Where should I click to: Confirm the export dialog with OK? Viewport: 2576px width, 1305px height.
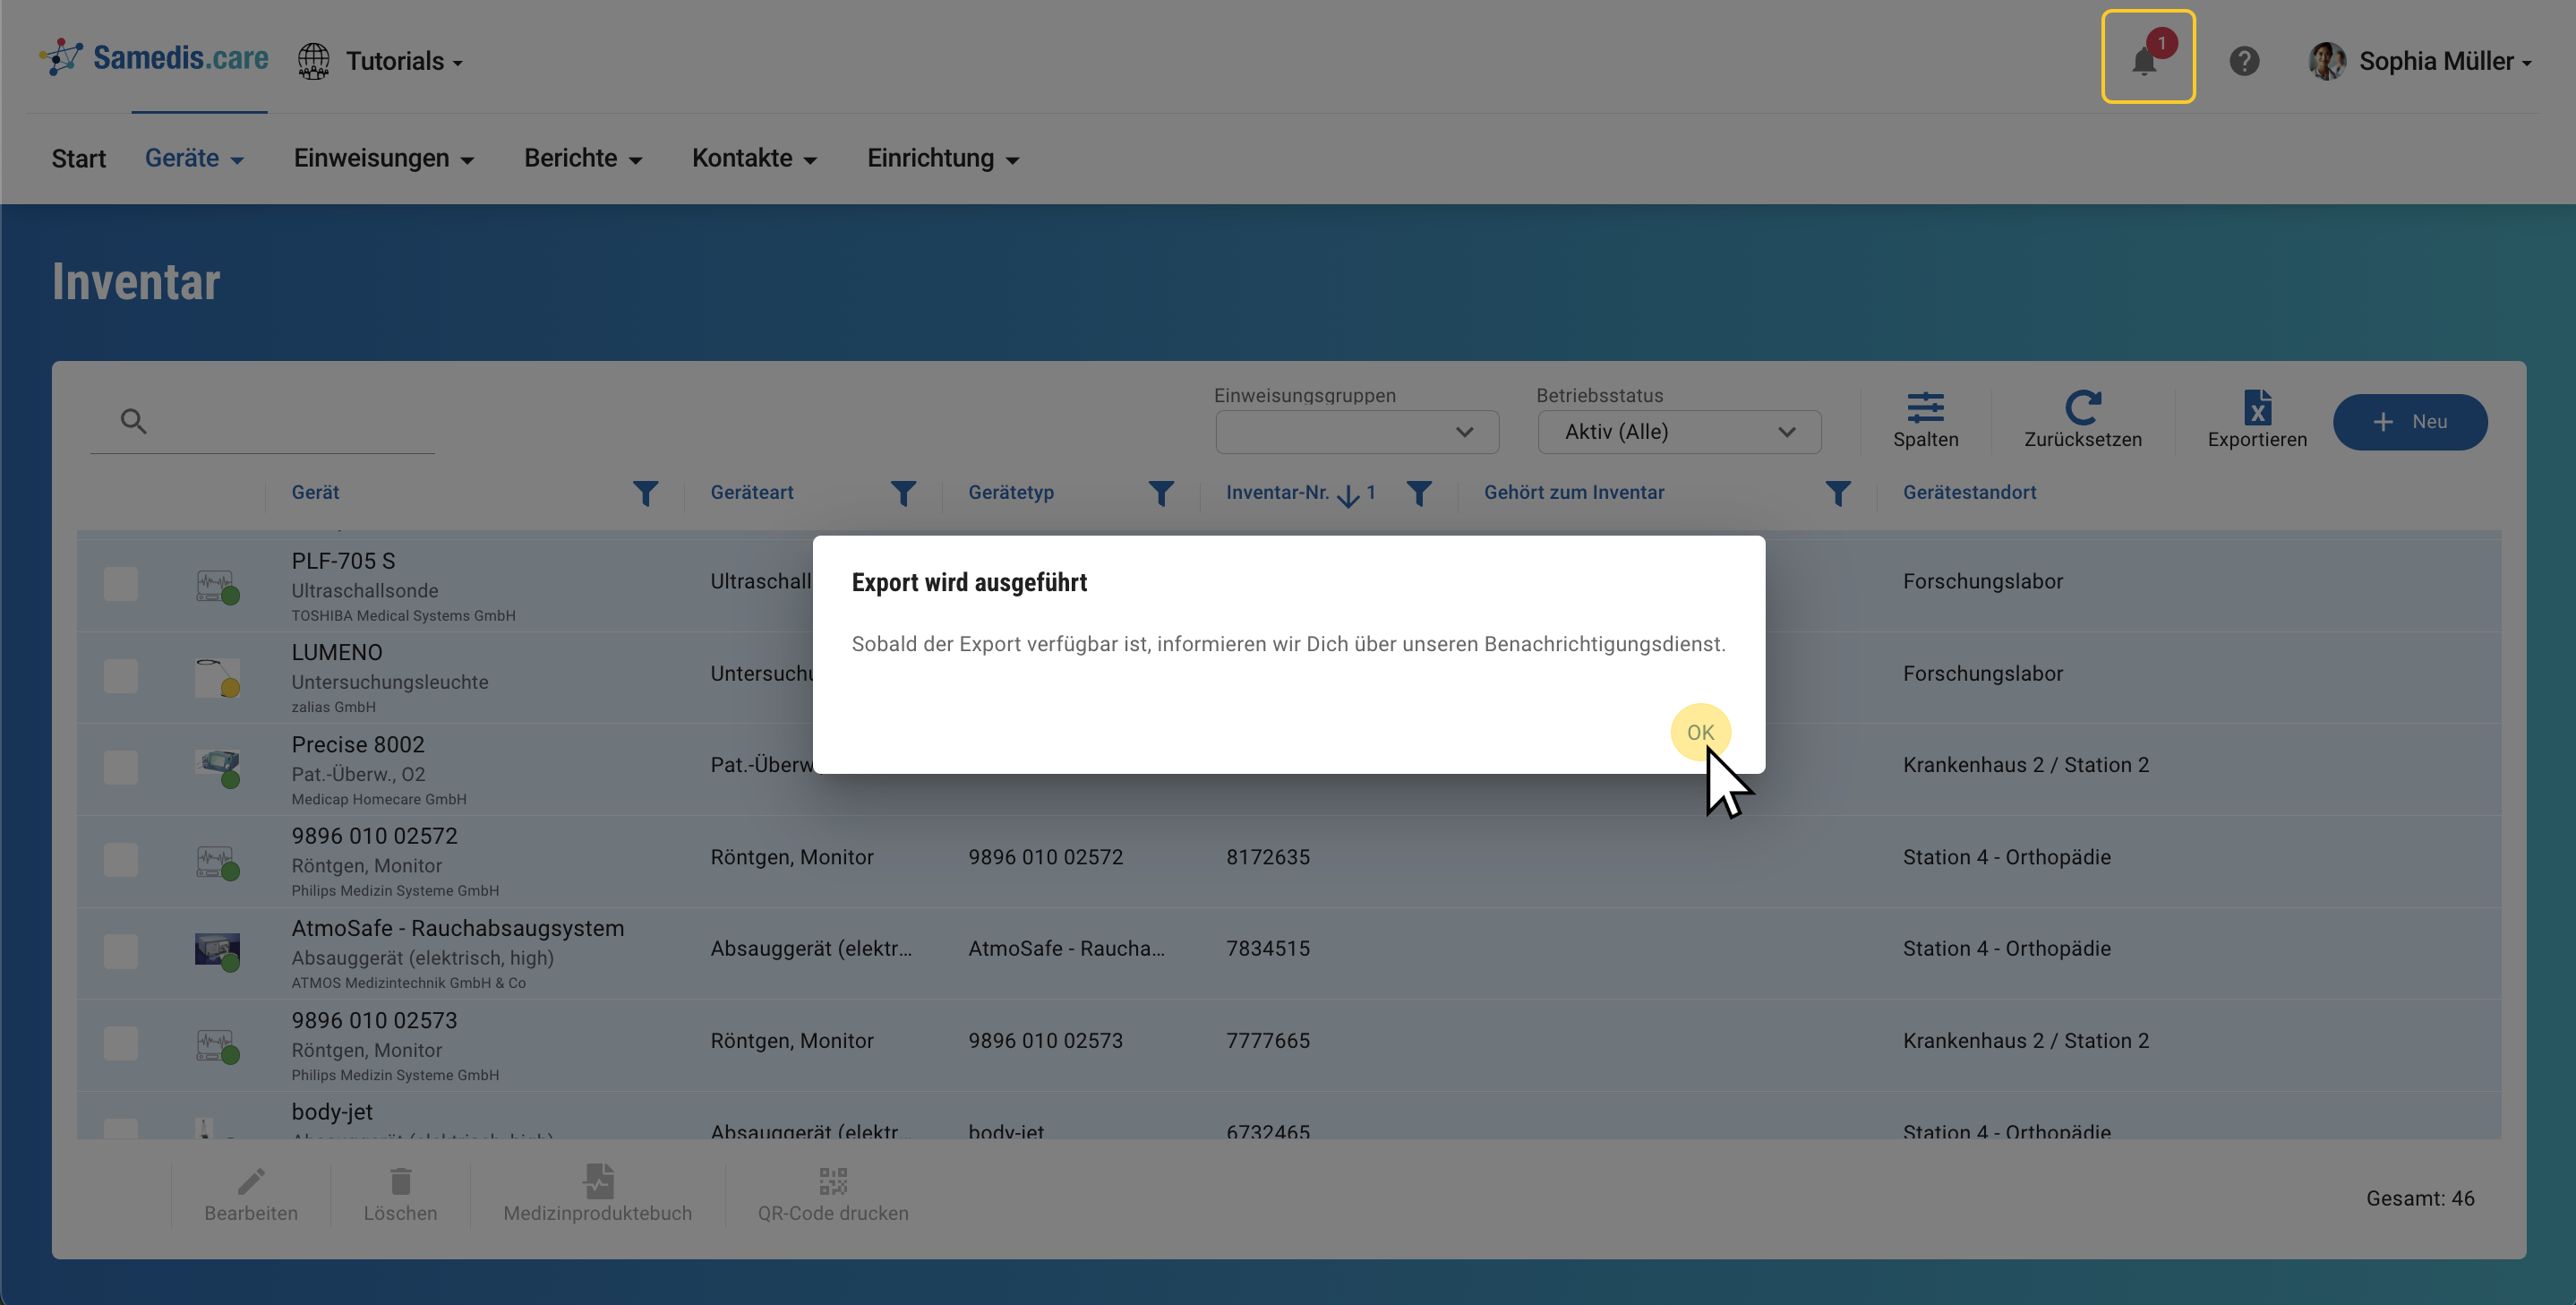(1699, 732)
